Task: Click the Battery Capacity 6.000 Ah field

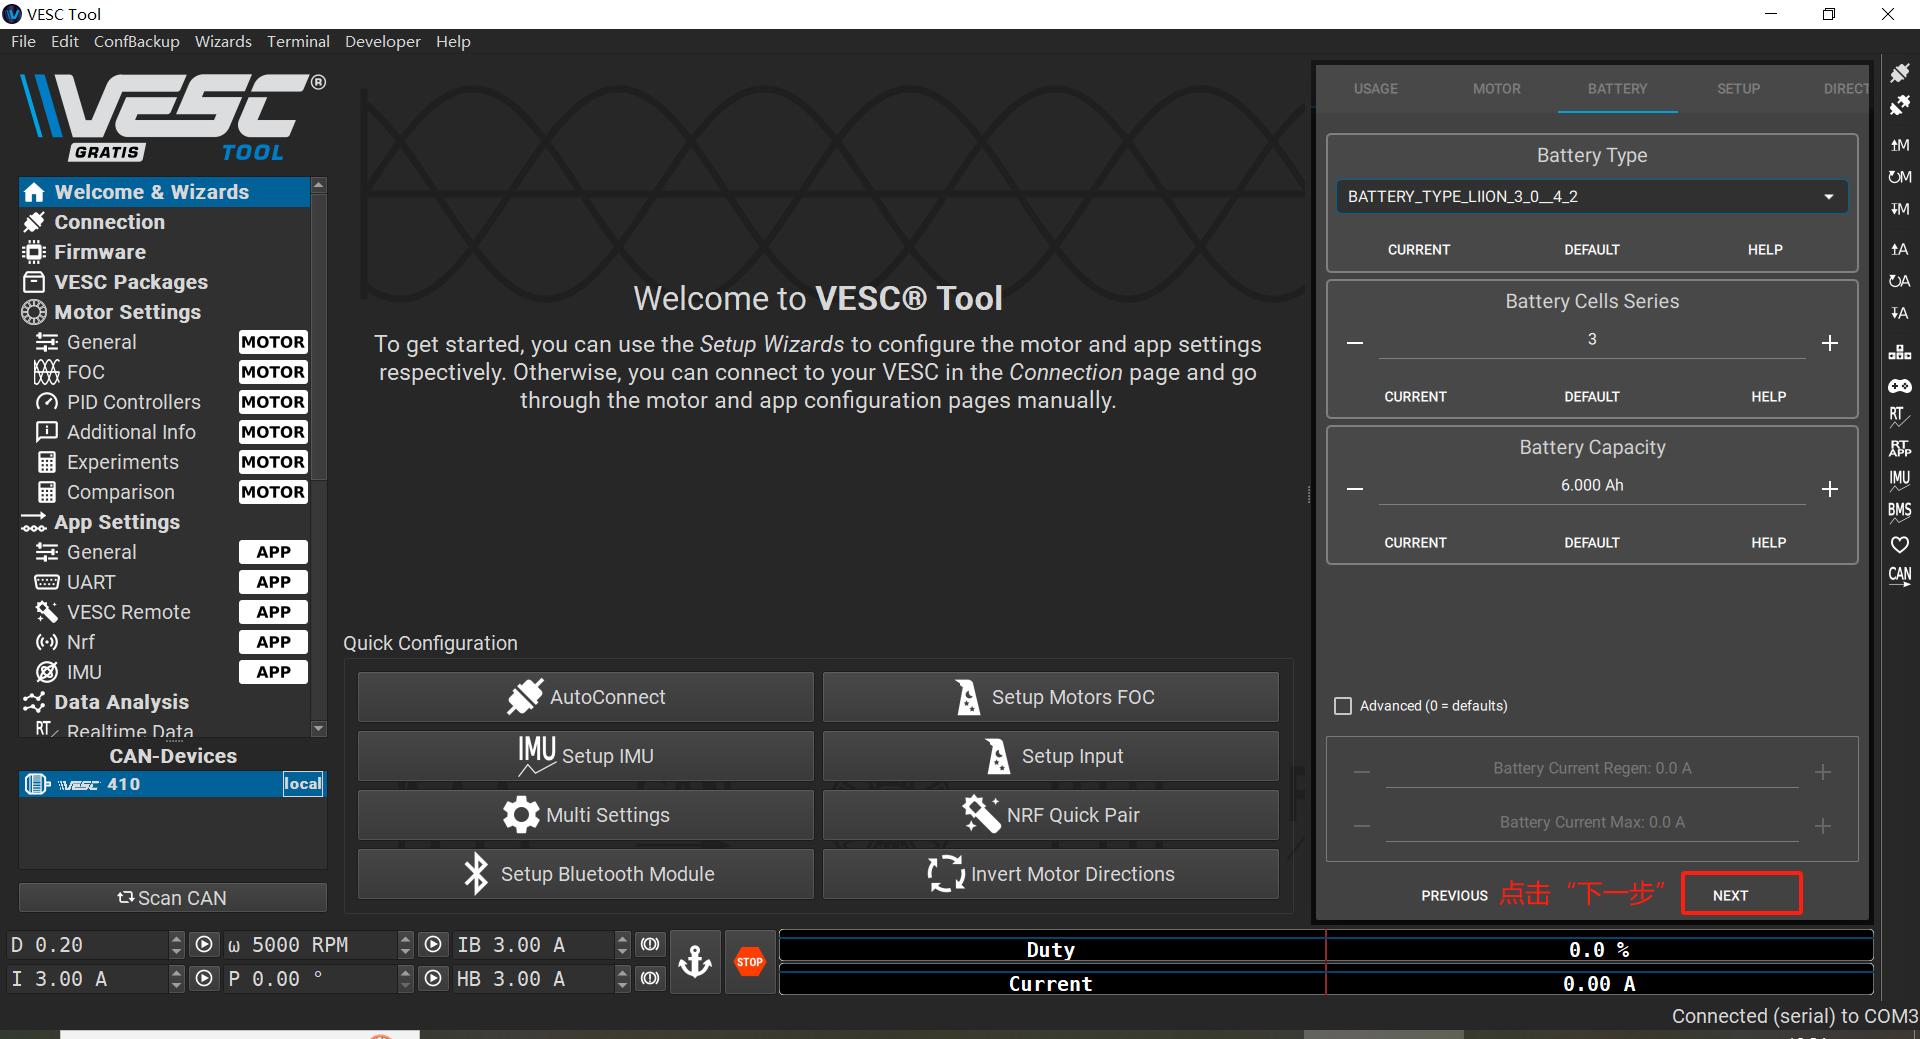Action: tap(1592, 486)
